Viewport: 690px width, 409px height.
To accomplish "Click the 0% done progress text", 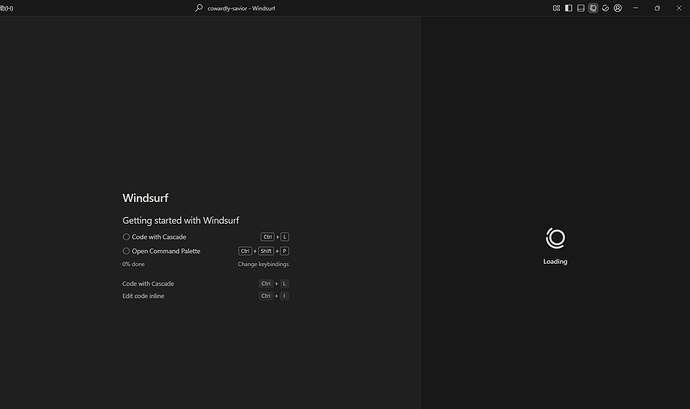I will coord(133,264).
